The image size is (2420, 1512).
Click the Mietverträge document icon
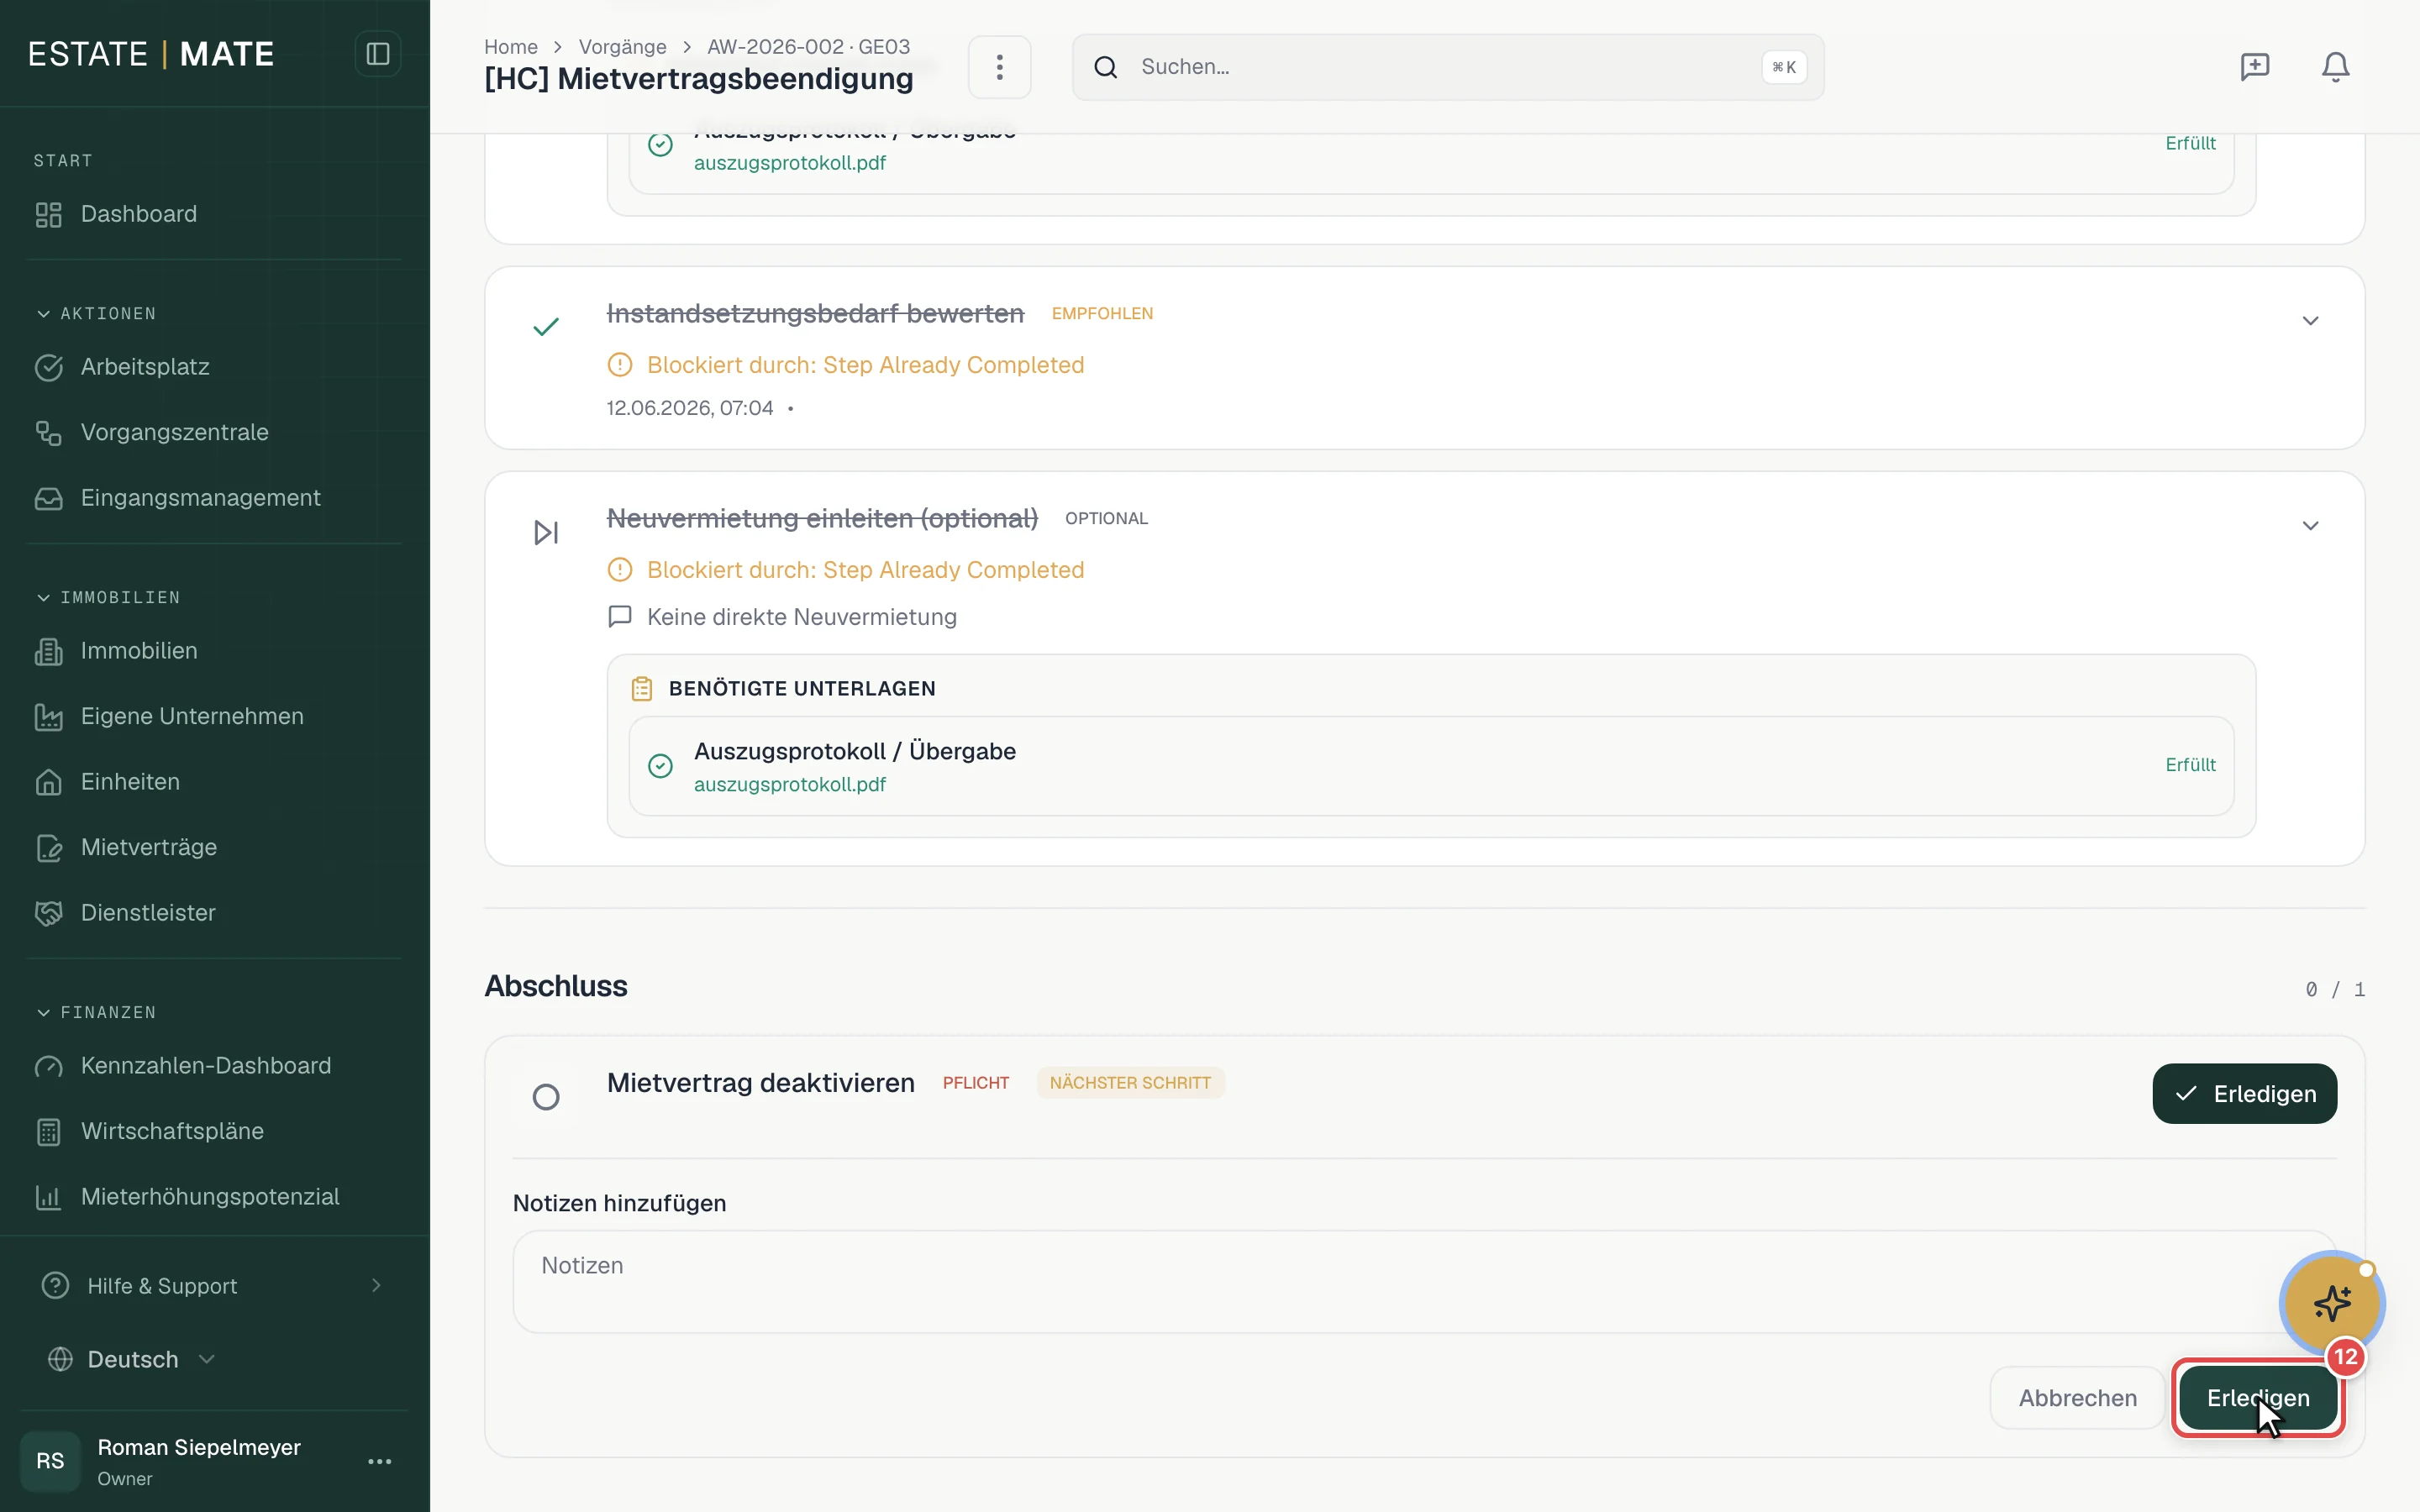point(48,848)
